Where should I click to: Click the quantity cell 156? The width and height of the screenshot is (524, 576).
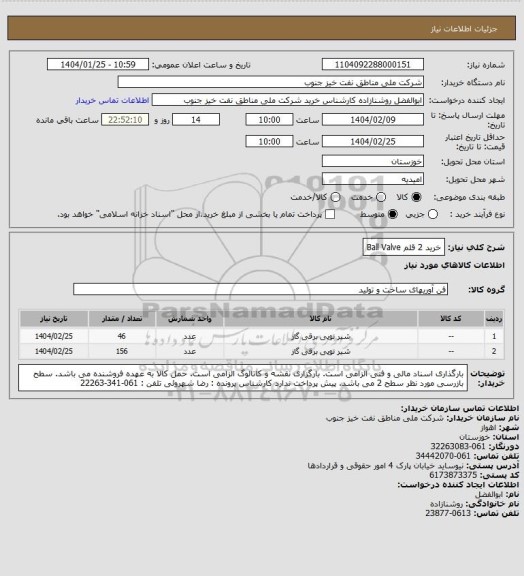pos(122,351)
